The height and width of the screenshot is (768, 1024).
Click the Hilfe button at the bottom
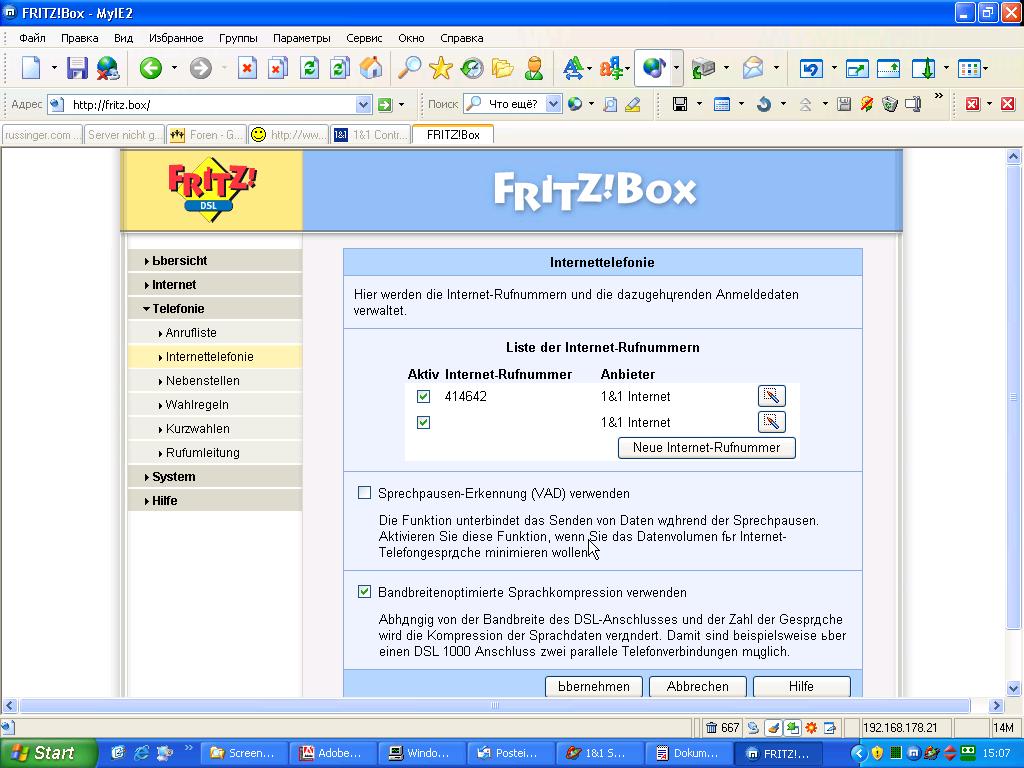pyautogui.click(x=801, y=686)
